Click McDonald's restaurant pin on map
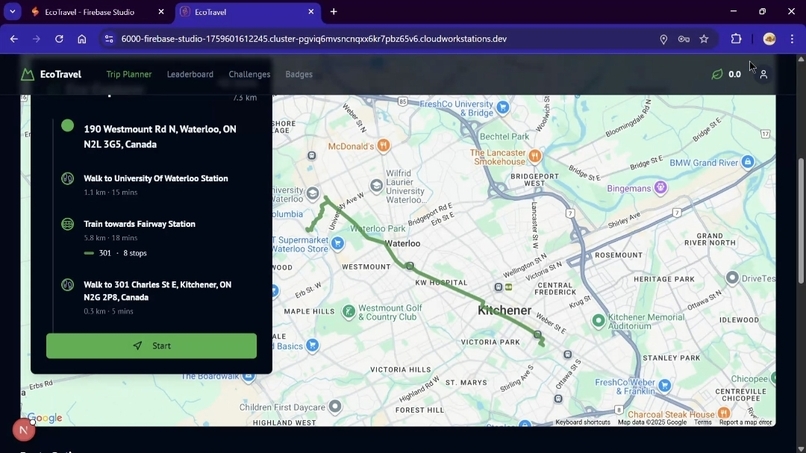 pyautogui.click(x=382, y=146)
